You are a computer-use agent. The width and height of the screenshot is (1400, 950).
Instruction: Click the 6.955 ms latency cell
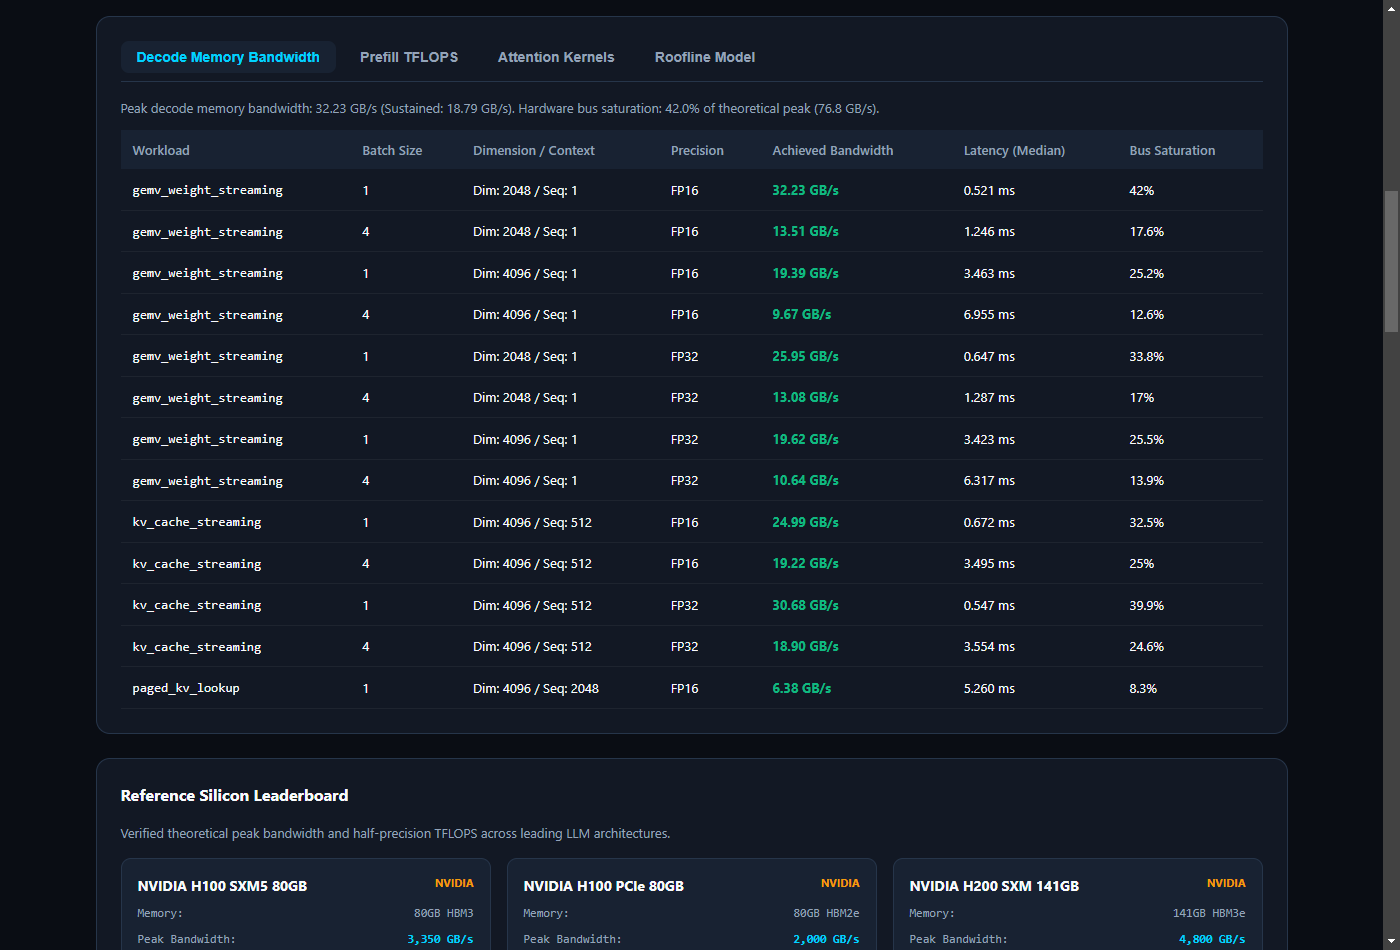point(989,314)
